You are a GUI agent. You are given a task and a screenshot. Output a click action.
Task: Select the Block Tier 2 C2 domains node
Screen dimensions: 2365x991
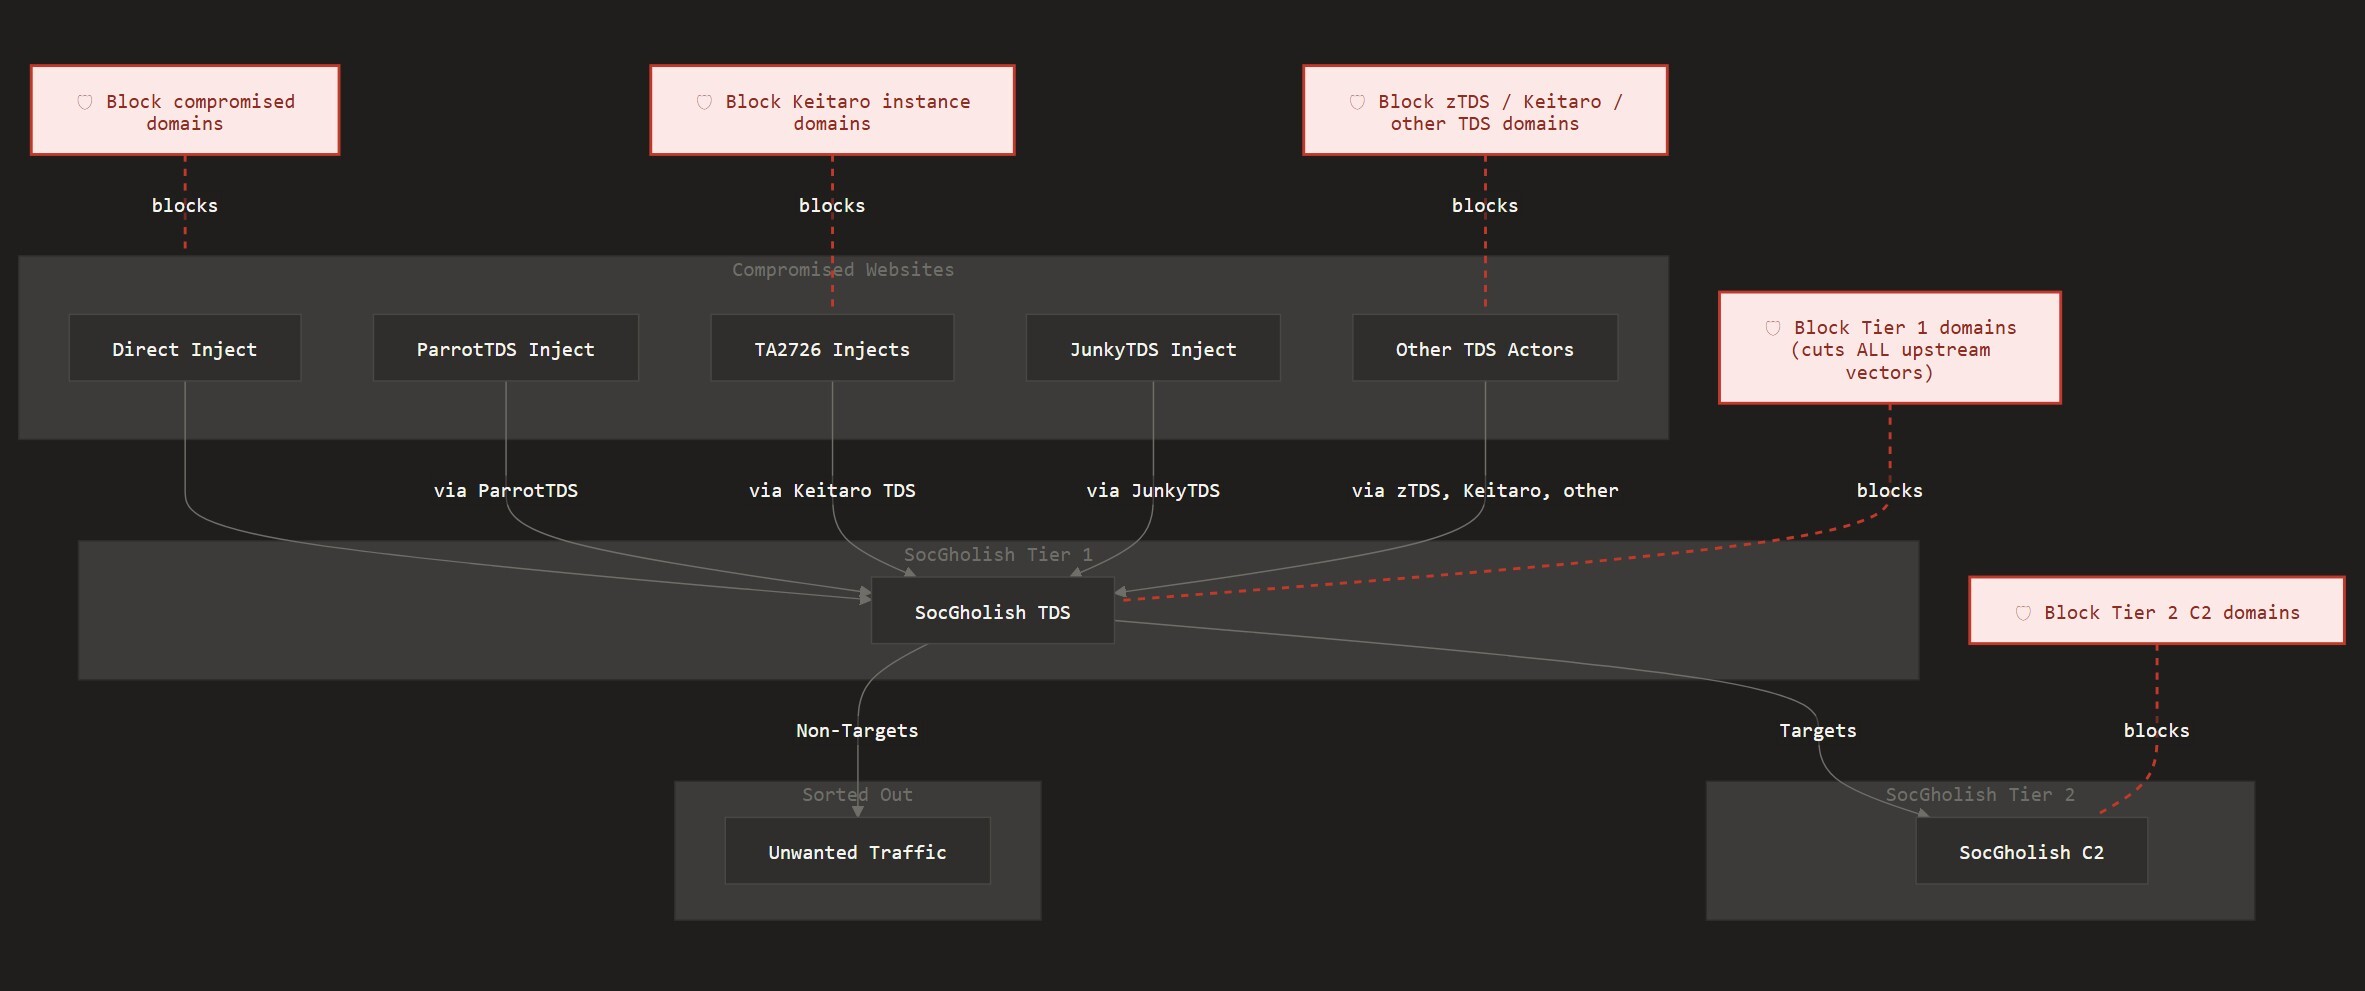(2157, 611)
